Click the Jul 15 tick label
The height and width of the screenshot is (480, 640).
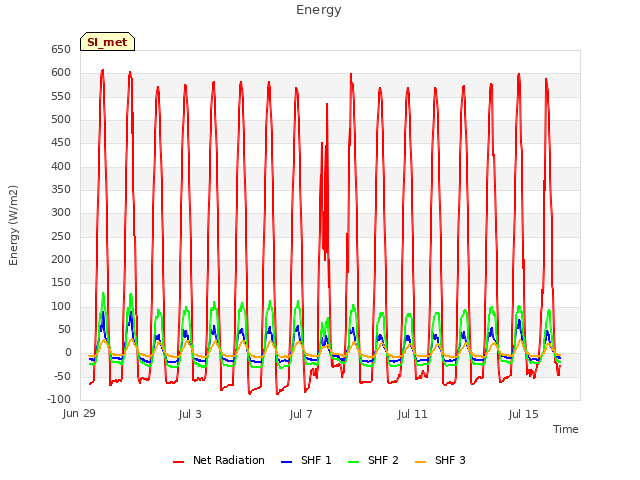[524, 414]
